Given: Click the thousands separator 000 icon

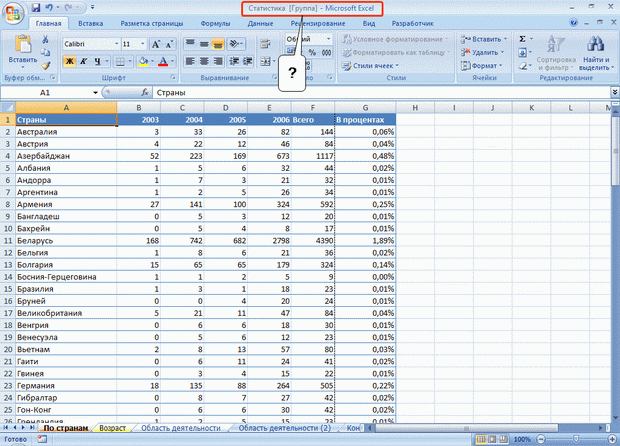Looking at the screenshot, I should pyautogui.click(x=326, y=52).
